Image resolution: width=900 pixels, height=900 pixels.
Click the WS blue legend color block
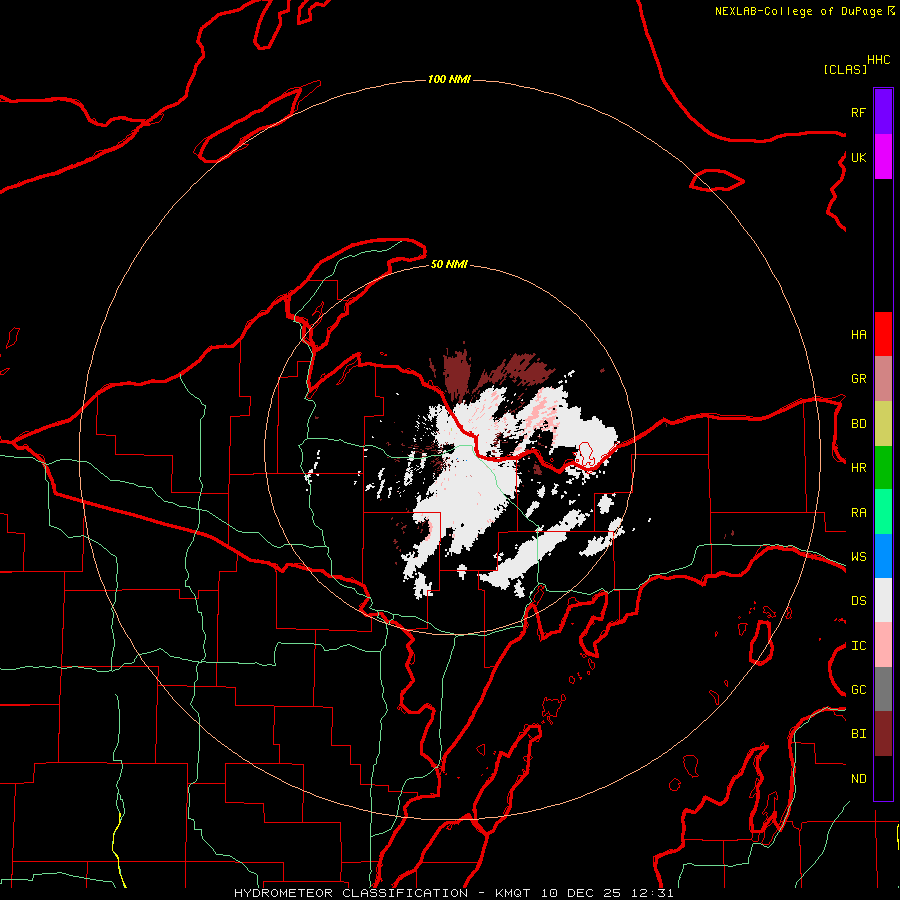click(883, 556)
